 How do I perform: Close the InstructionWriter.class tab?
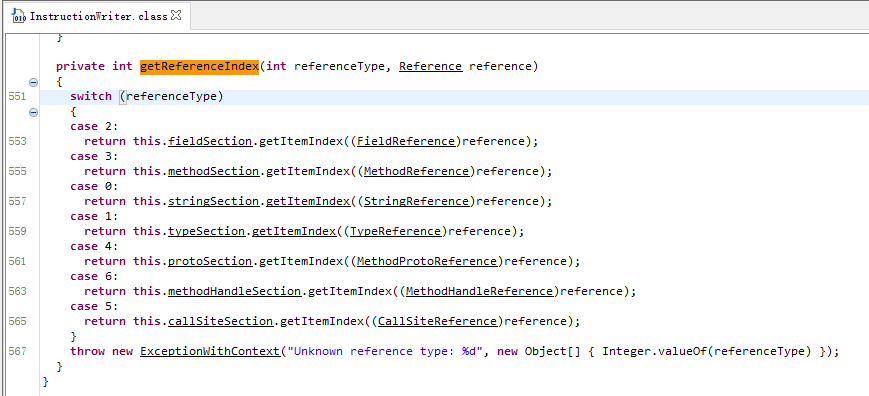[x=176, y=16]
